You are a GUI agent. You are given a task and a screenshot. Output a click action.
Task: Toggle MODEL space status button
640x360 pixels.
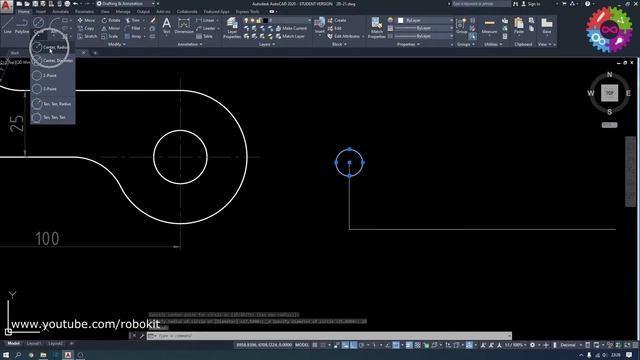point(302,345)
